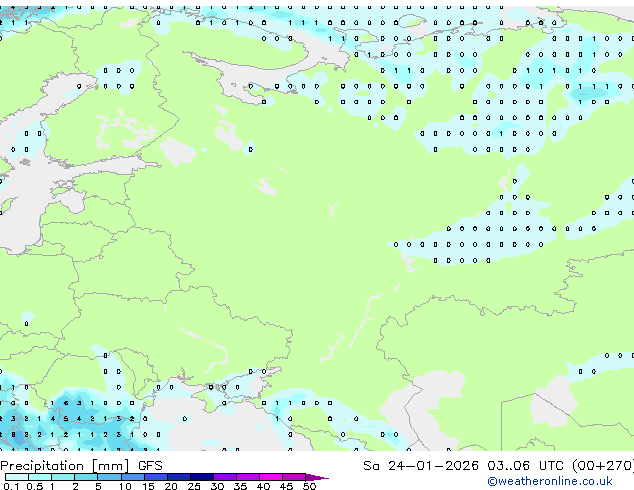This screenshot has height=490, width=634.
Task: Click the legend swatch between 2 and 5
Action: click(86, 477)
